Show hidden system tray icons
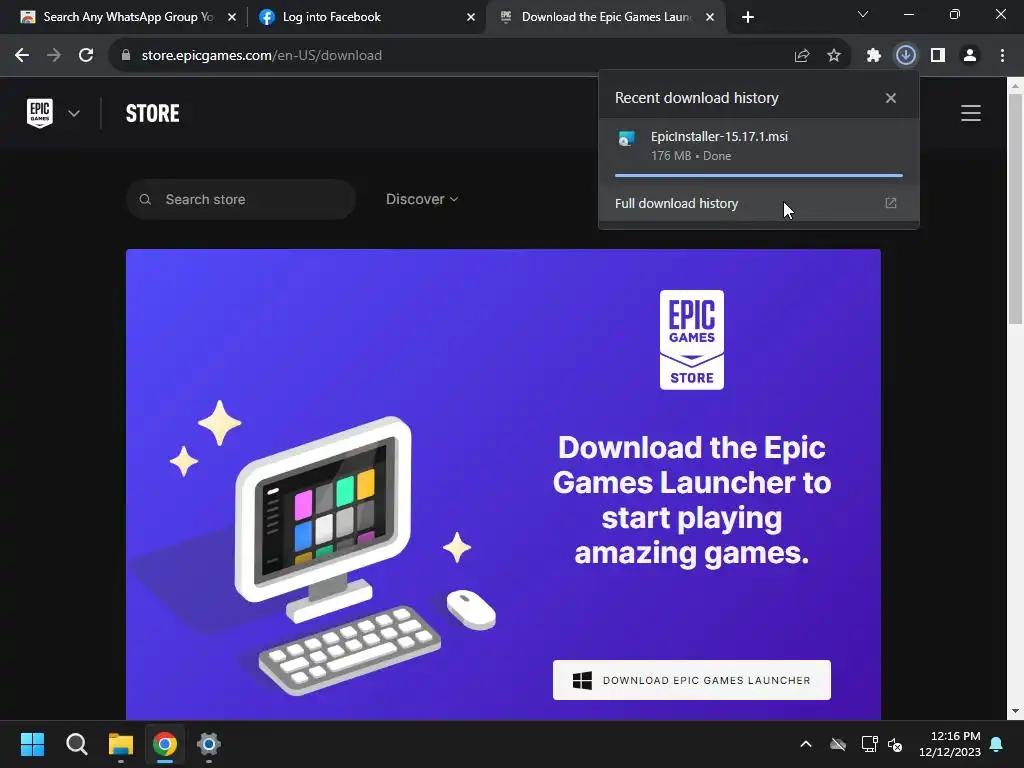 pyautogui.click(x=806, y=744)
